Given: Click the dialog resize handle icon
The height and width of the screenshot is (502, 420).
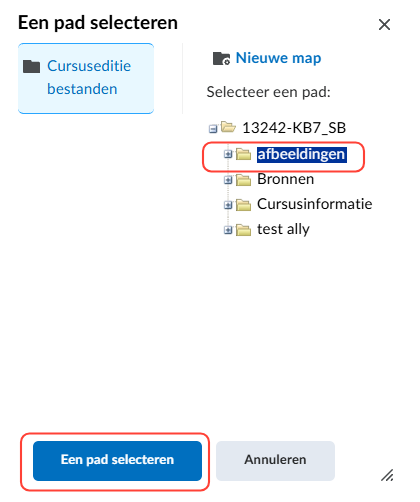Looking at the screenshot, I should [x=387, y=475].
